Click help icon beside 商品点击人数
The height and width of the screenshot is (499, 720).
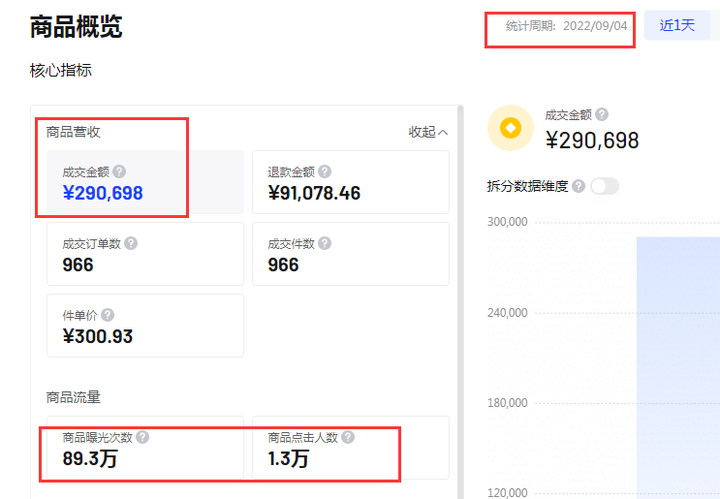tap(348, 437)
